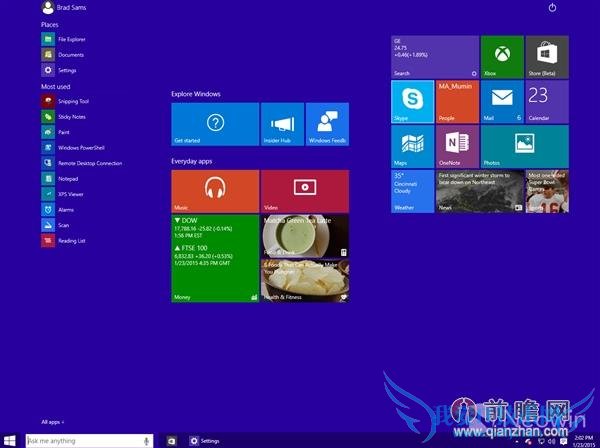The image size is (600, 448).
Task: Open Sports tile with football player
Action: pyautogui.click(x=547, y=191)
